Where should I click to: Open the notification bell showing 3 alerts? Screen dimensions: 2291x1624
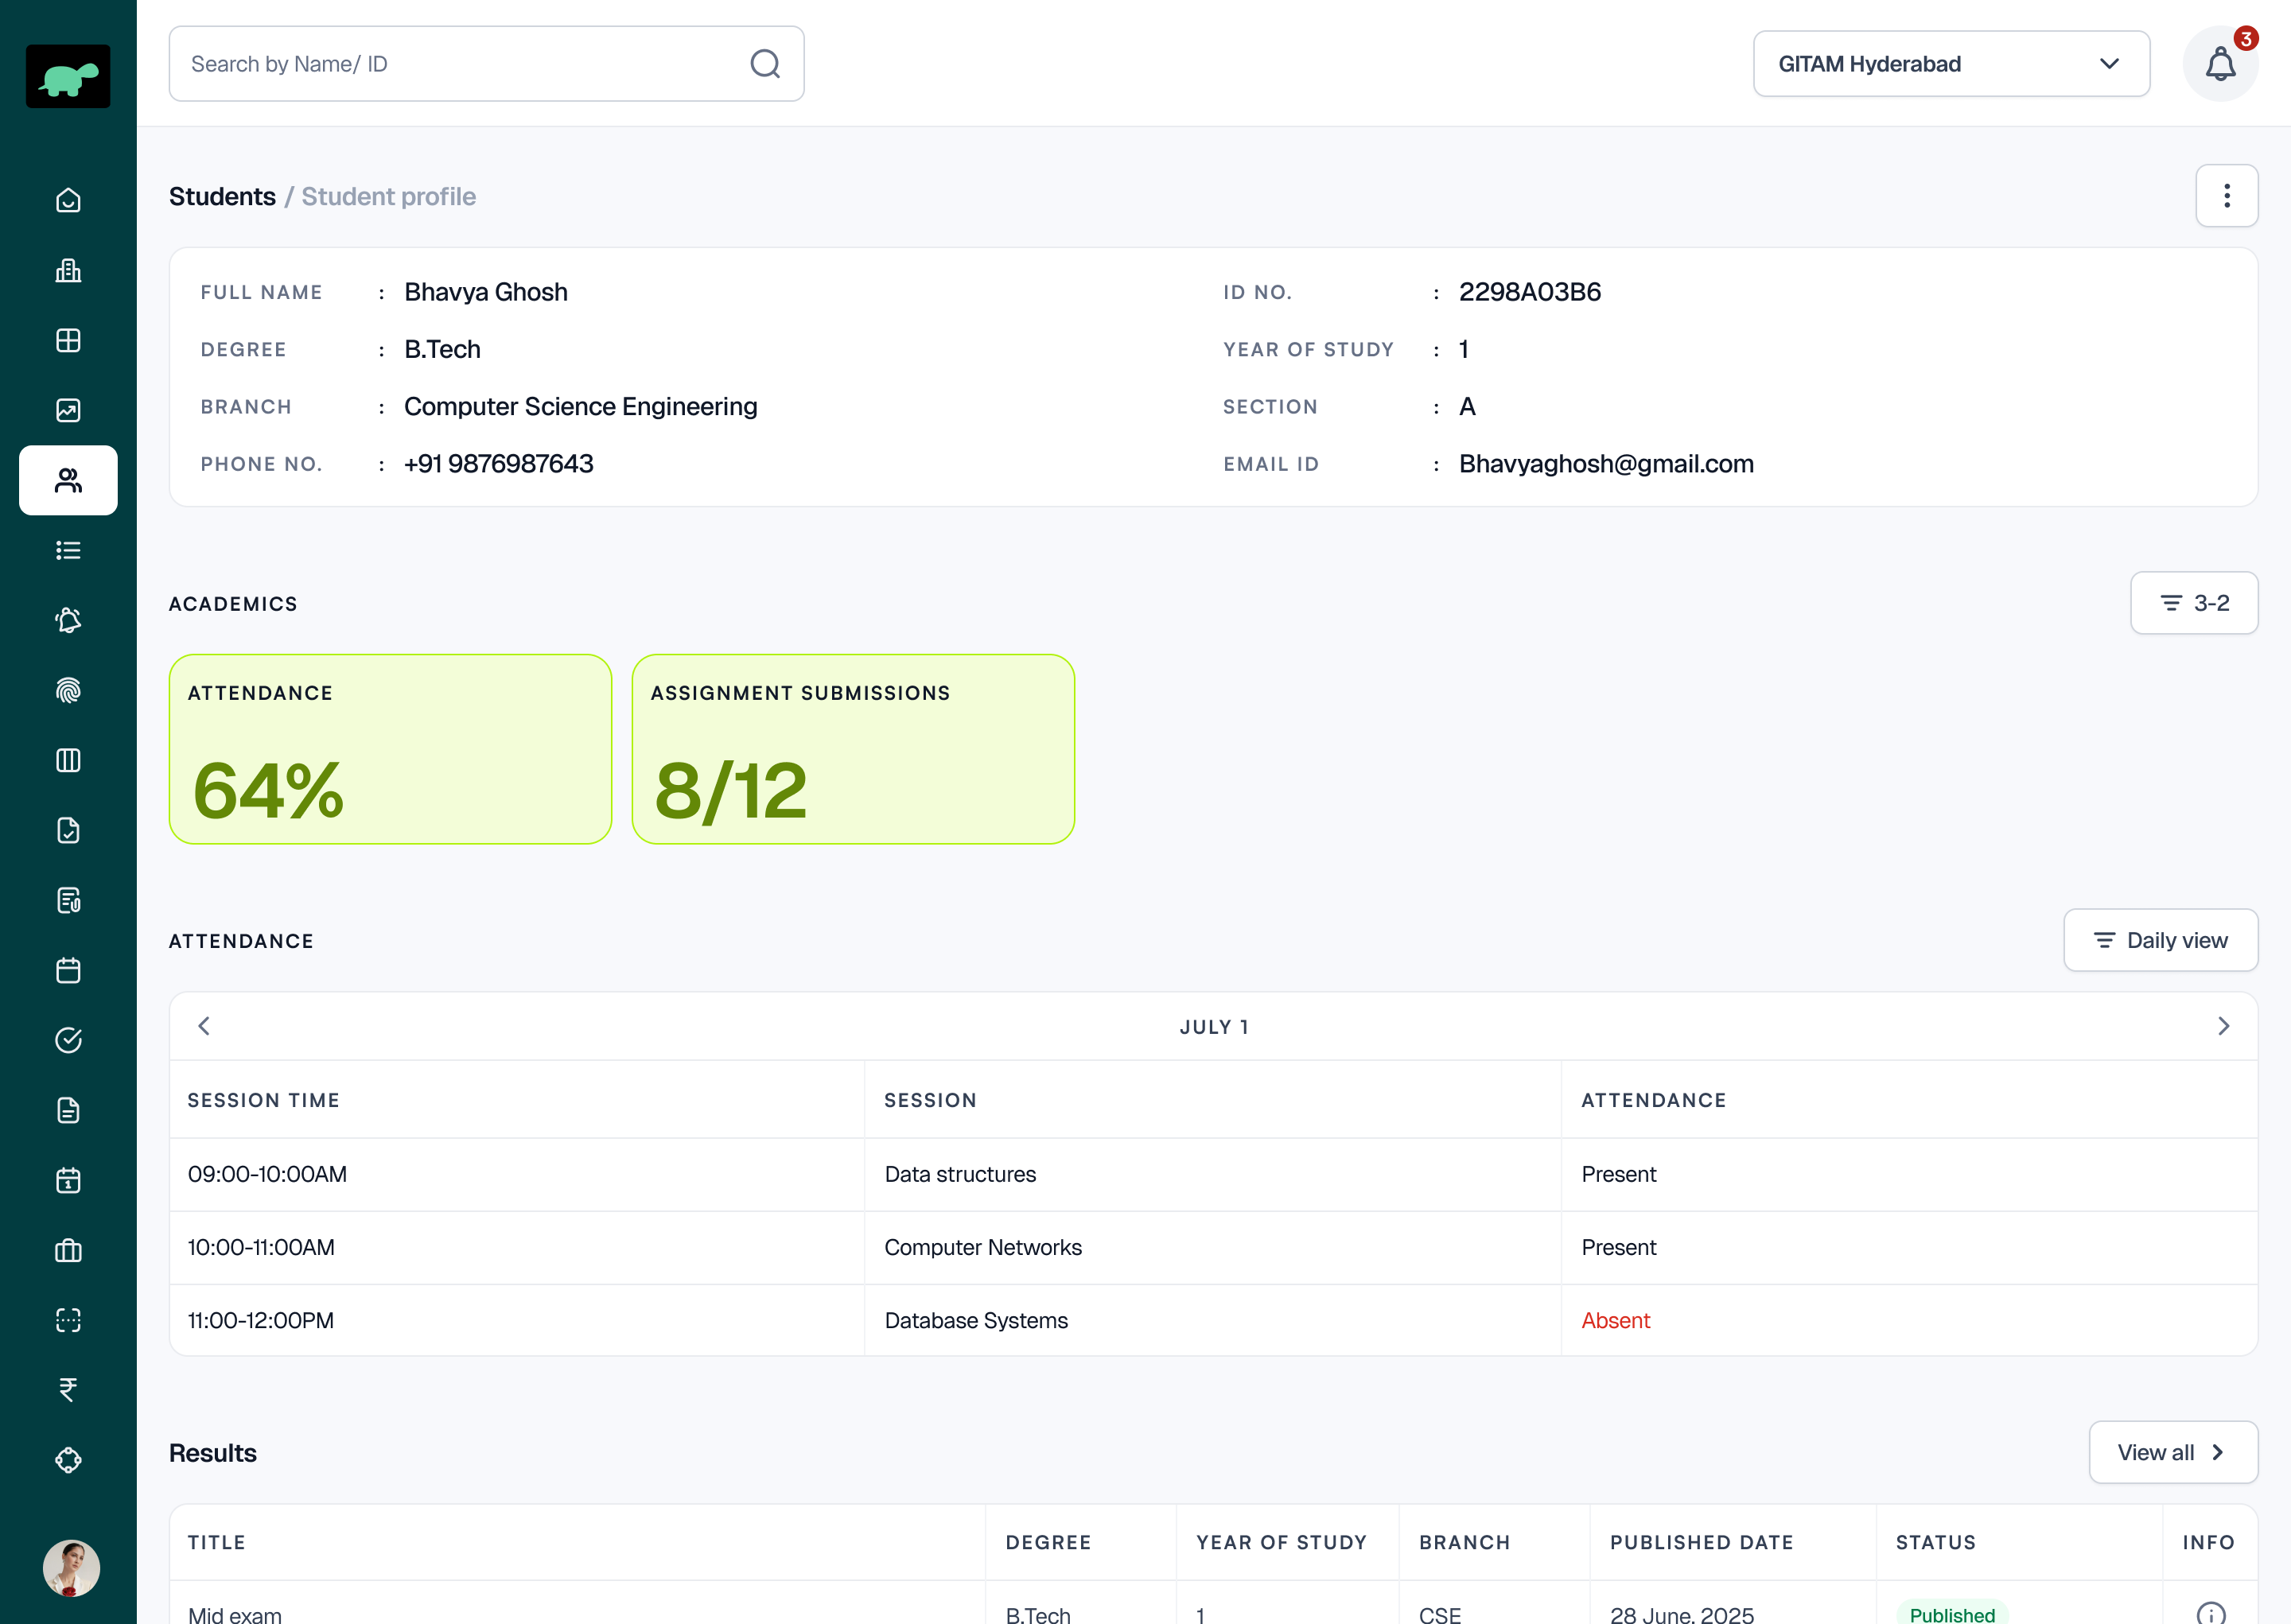(2221, 63)
